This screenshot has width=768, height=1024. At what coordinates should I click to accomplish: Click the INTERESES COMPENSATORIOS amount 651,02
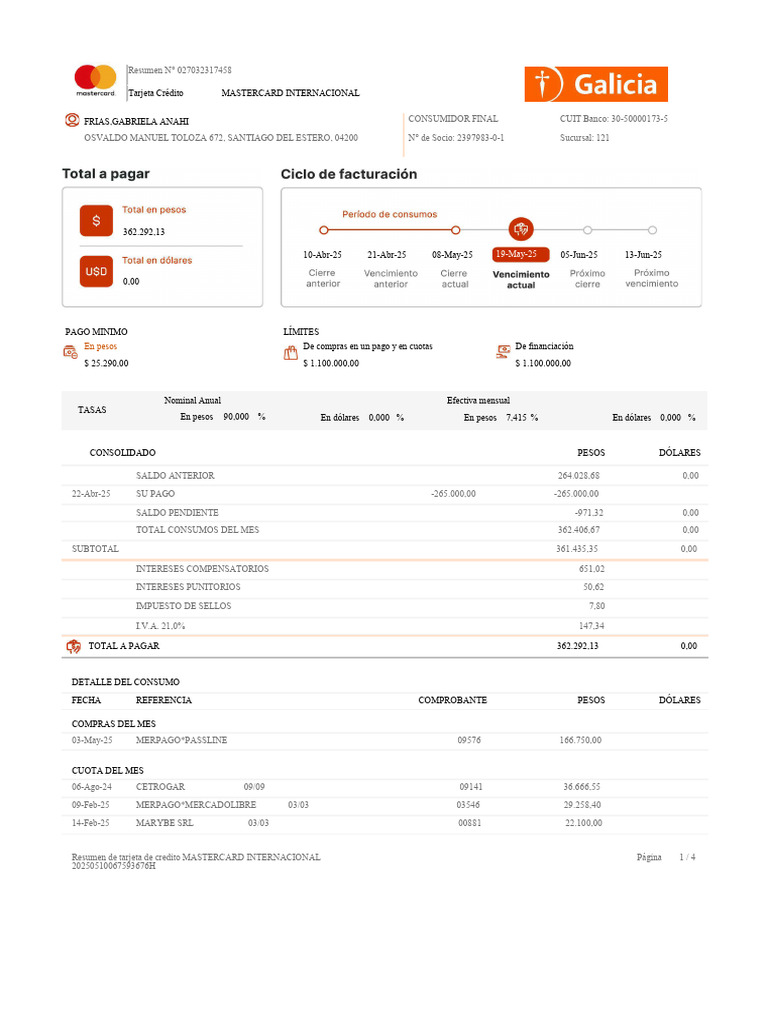pos(592,569)
